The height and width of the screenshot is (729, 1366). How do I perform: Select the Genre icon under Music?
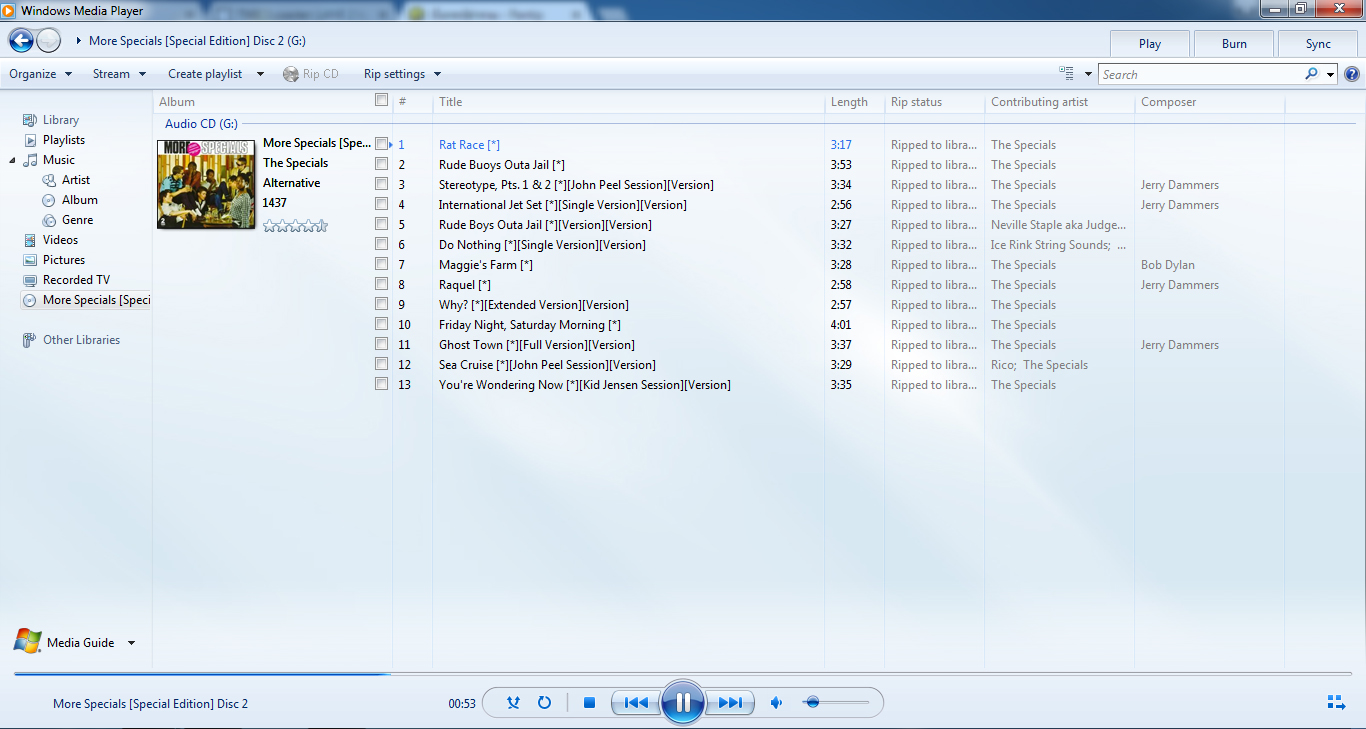coord(49,220)
